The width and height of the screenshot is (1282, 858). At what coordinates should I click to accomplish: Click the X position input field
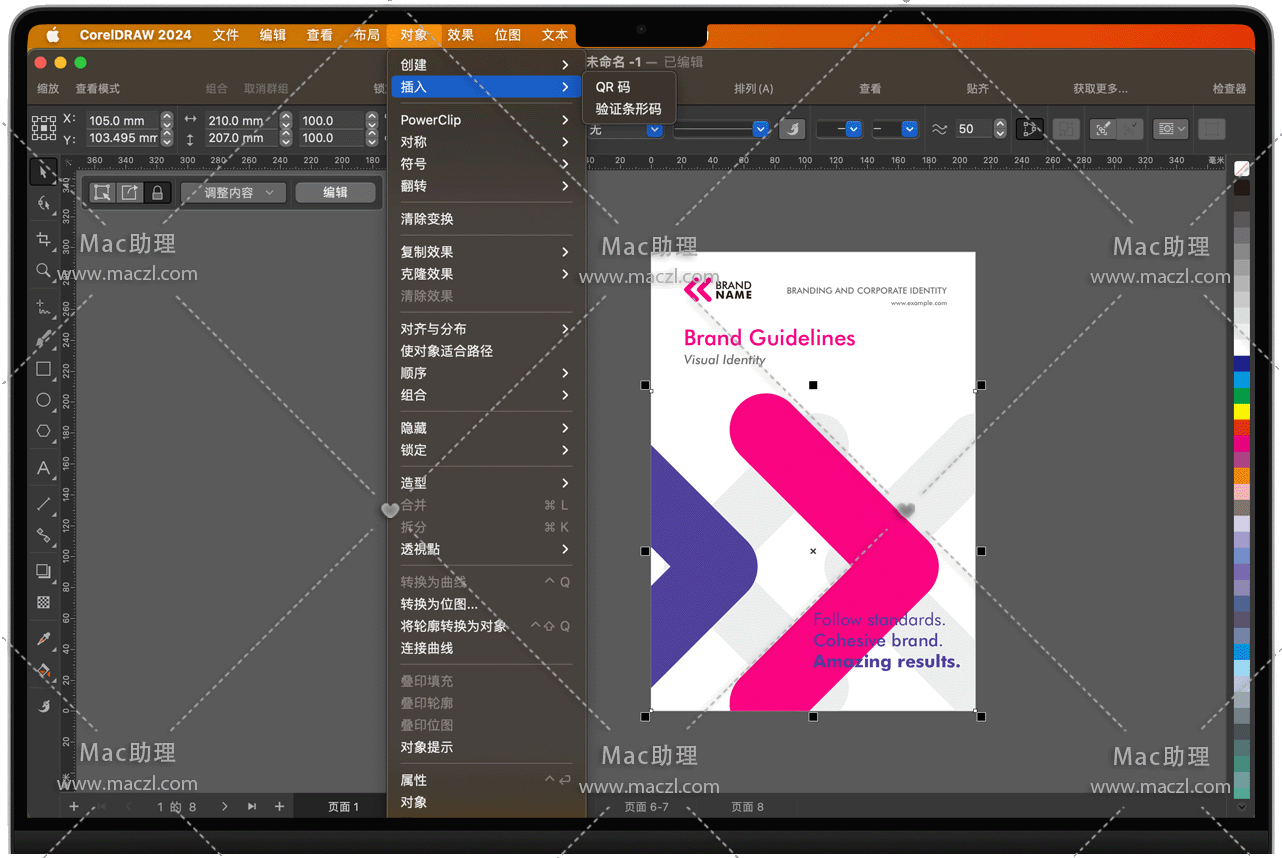click(x=122, y=120)
